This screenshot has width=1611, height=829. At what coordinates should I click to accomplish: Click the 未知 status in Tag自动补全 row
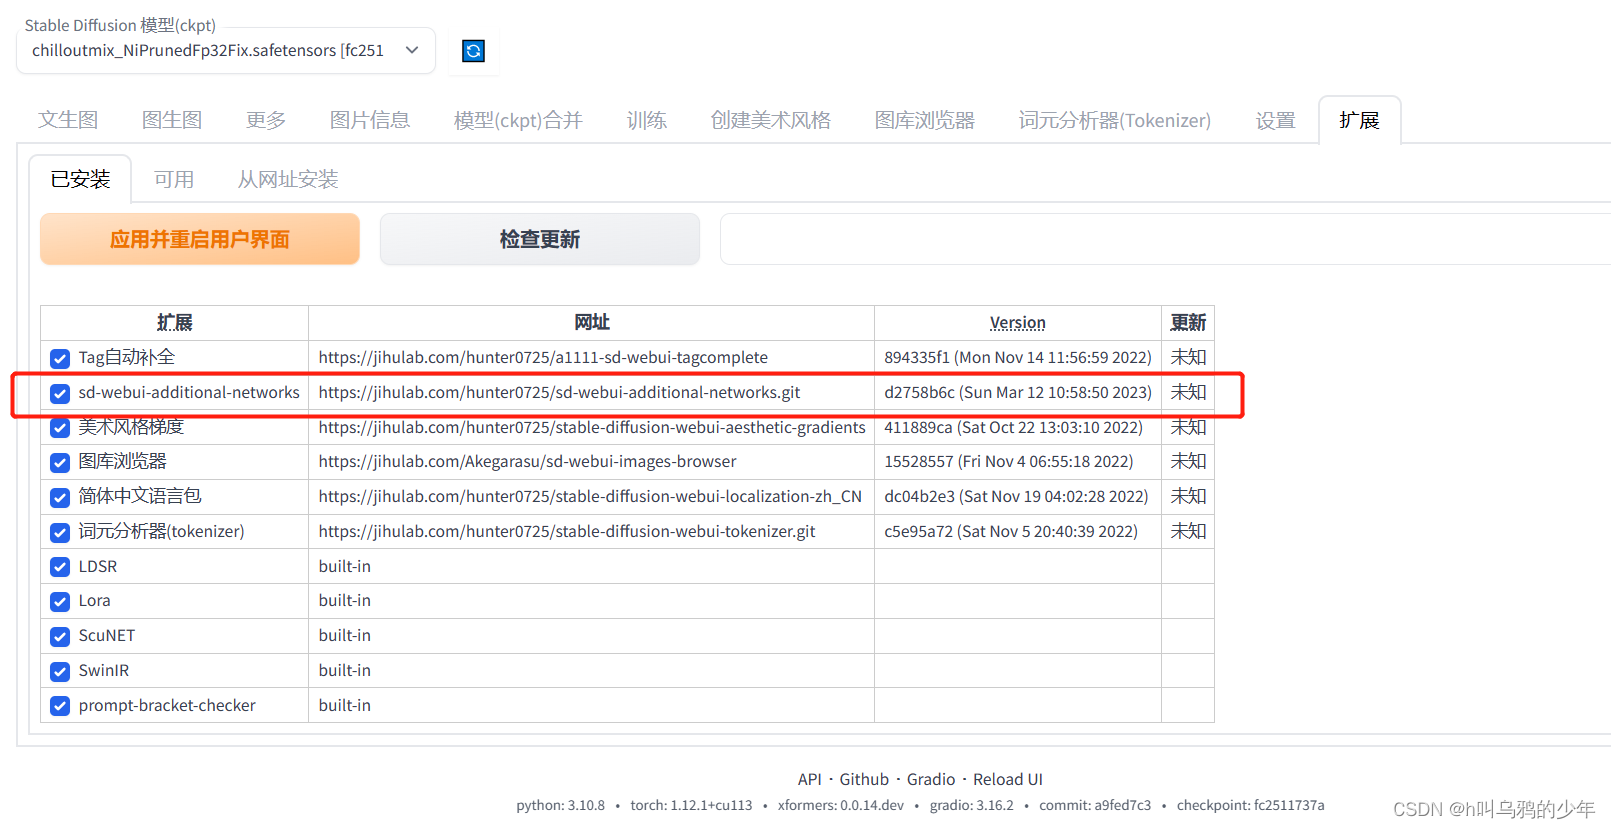click(x=1188, y=358)
